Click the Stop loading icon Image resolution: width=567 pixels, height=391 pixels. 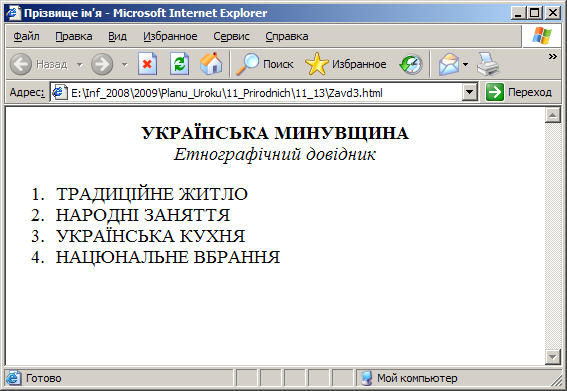[148, 64]
